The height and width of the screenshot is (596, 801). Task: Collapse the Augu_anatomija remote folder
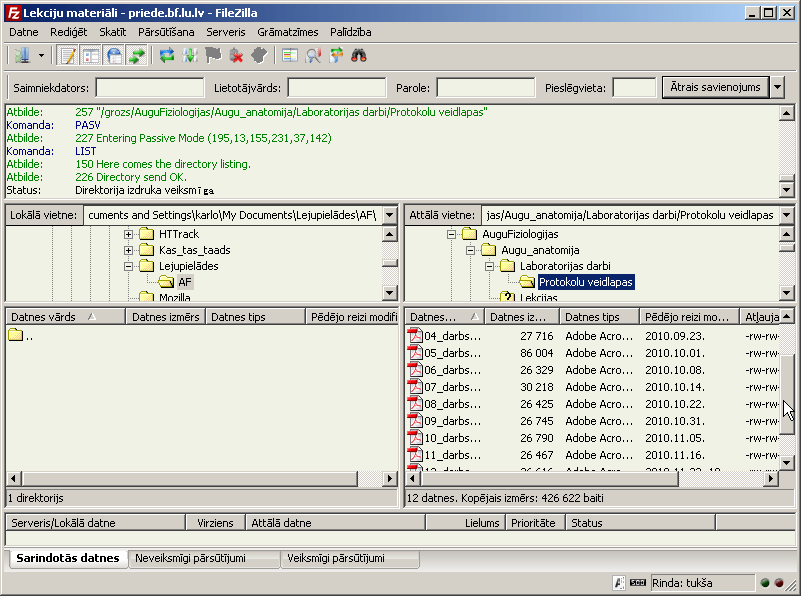pyautogui.click(x=470, y=250)
